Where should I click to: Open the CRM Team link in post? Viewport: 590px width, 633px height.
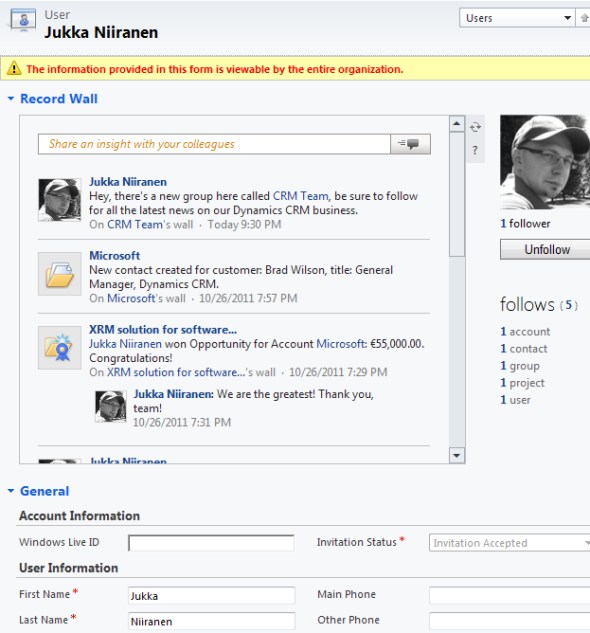tap(301, 196)
